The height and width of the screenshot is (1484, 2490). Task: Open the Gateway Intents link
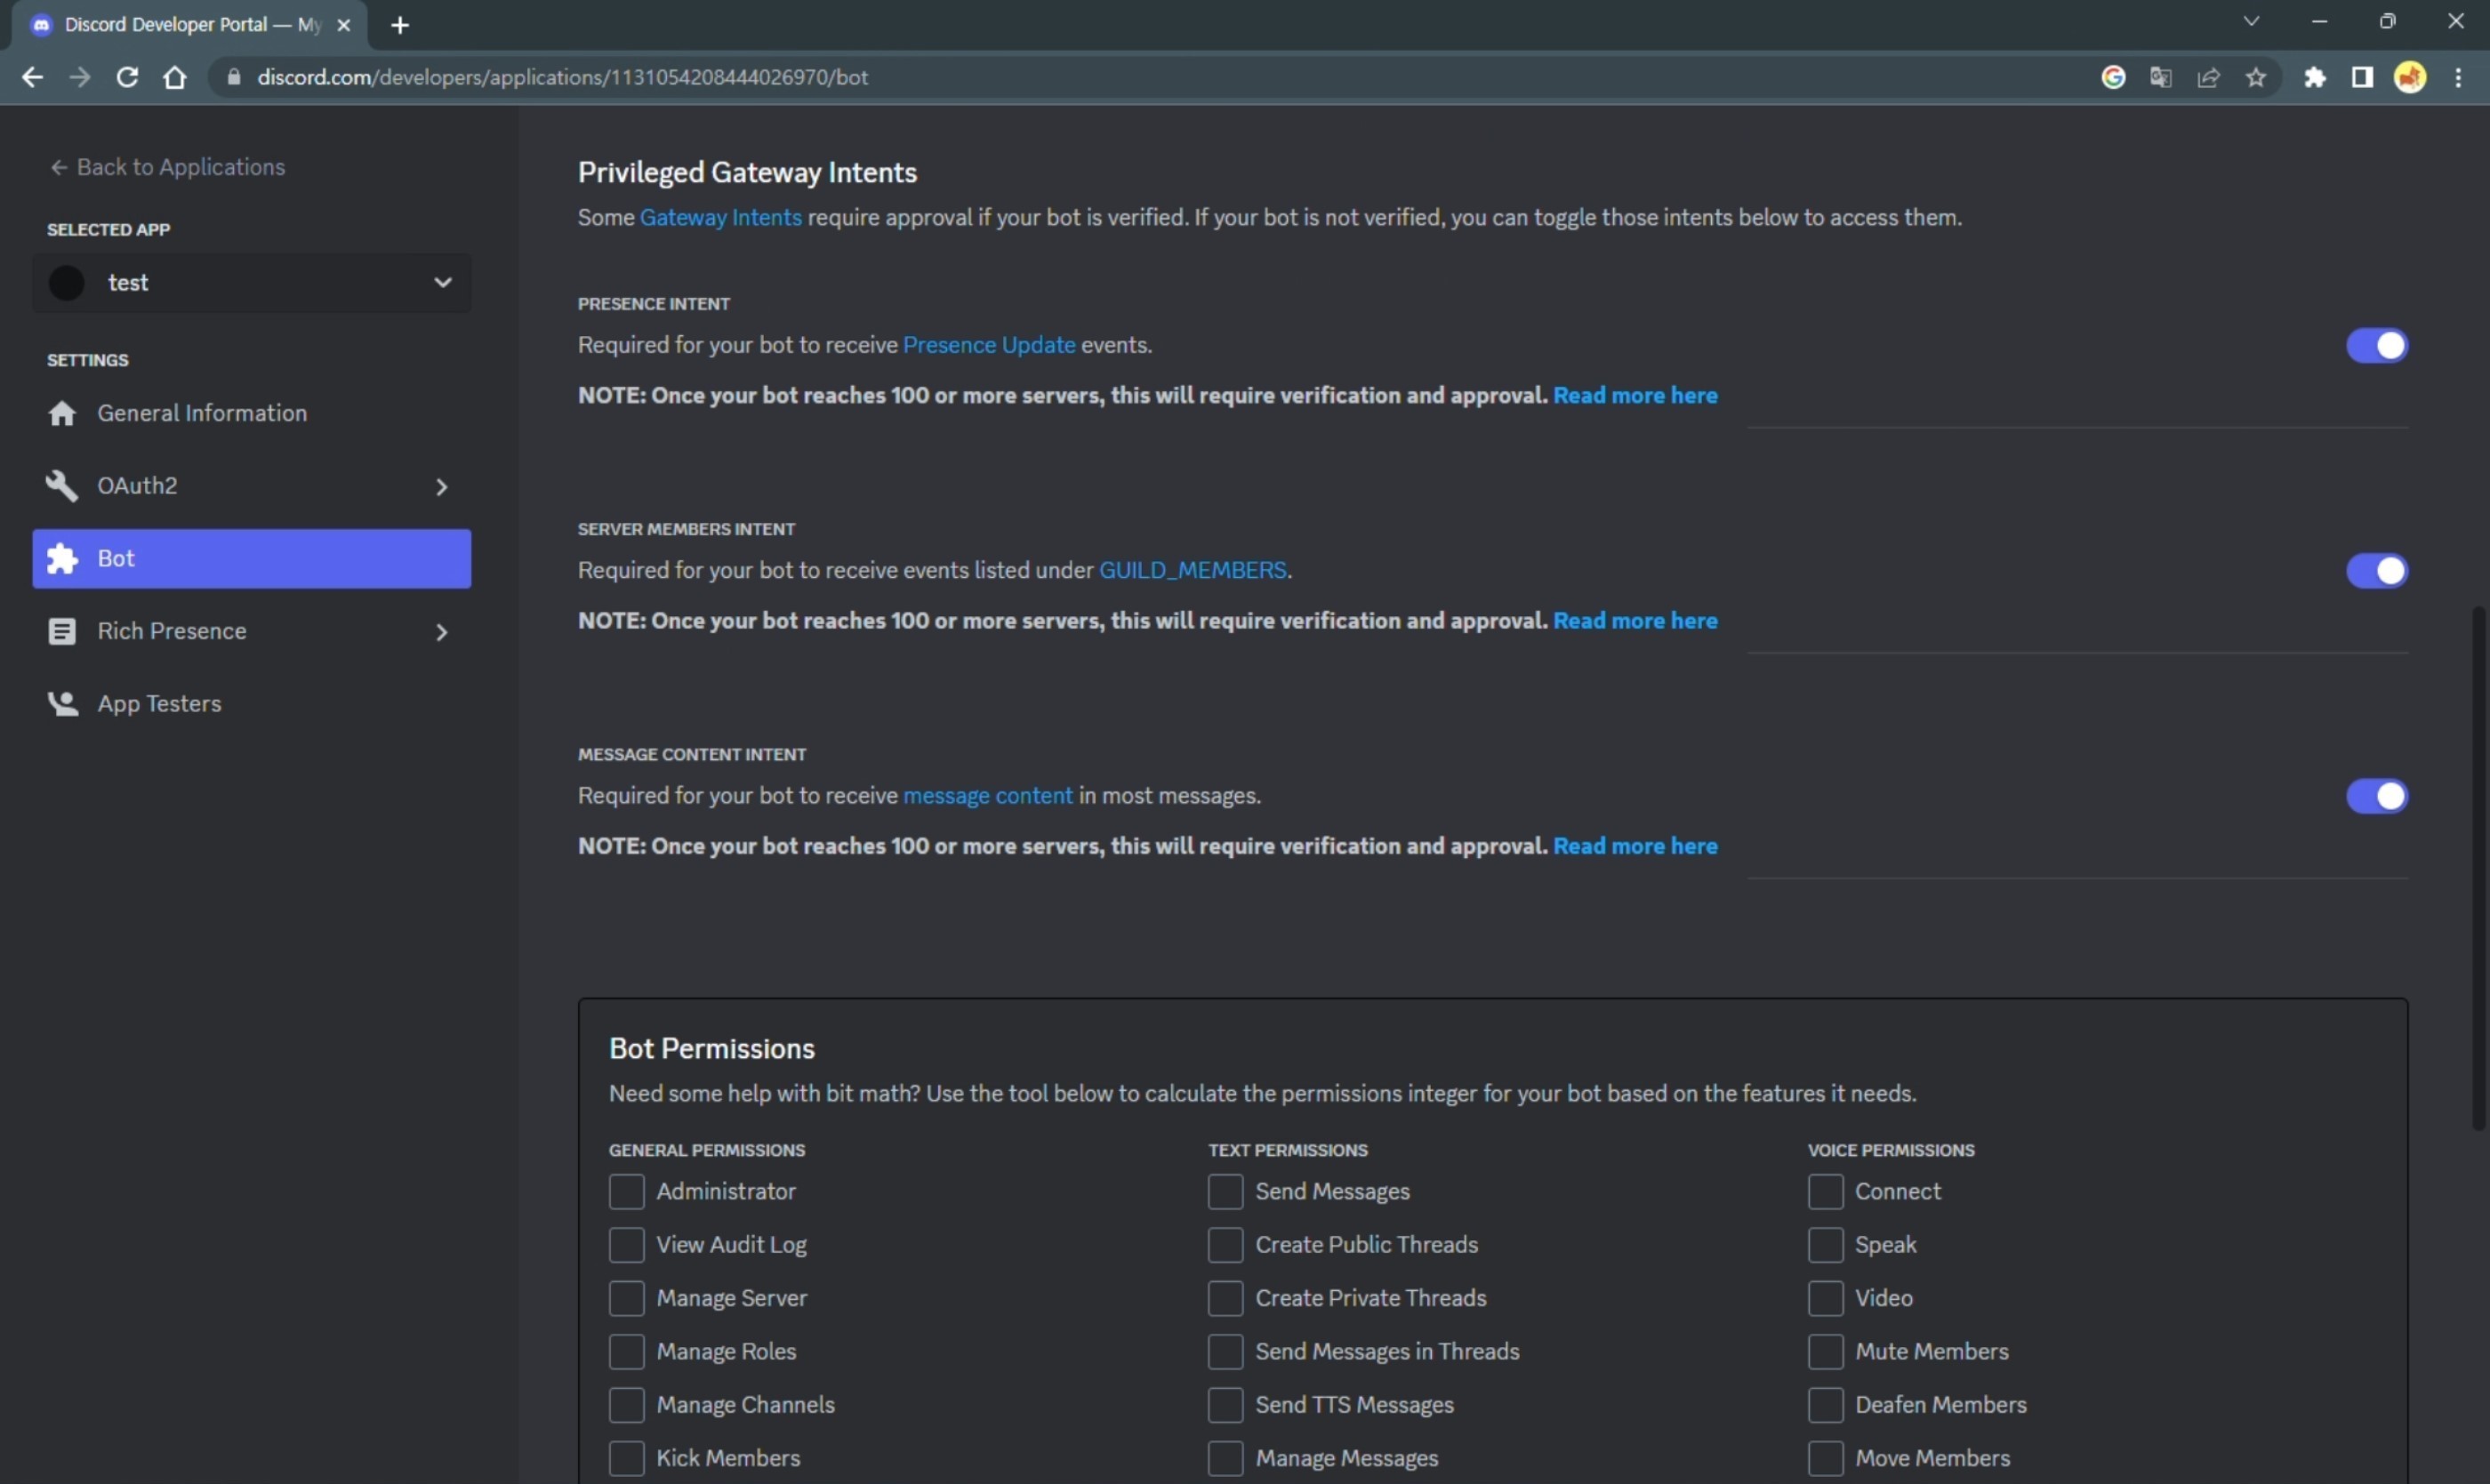tap(720, 217)
